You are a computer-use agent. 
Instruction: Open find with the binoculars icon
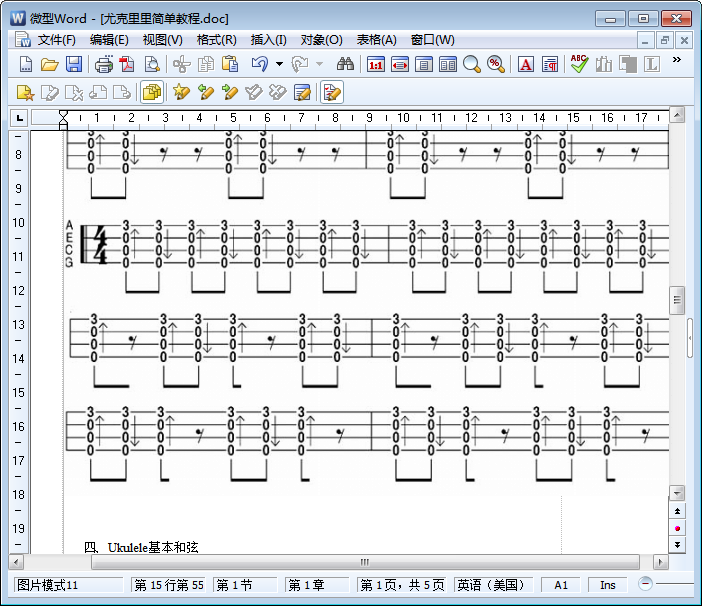coord(345,64)
